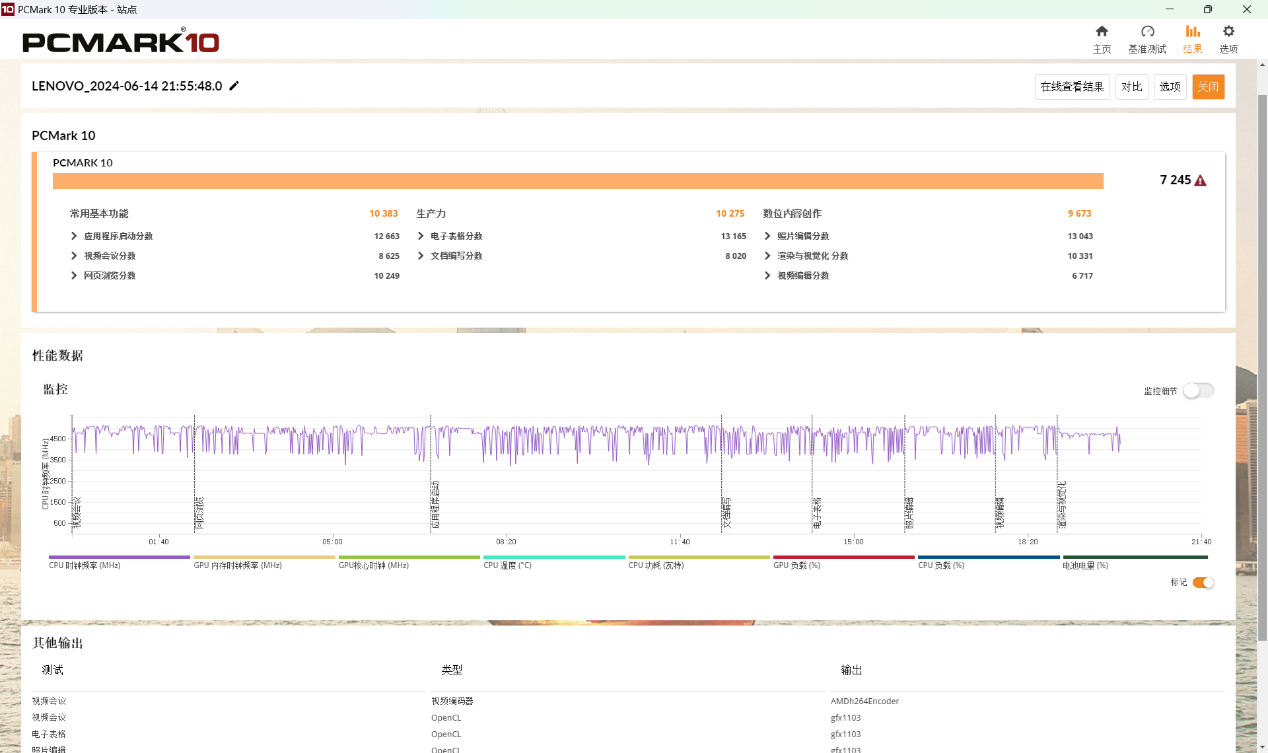Open the 选项 gear icon in top navigation
This screenshot has width=1268, height=753.
tap(1228, 32)
